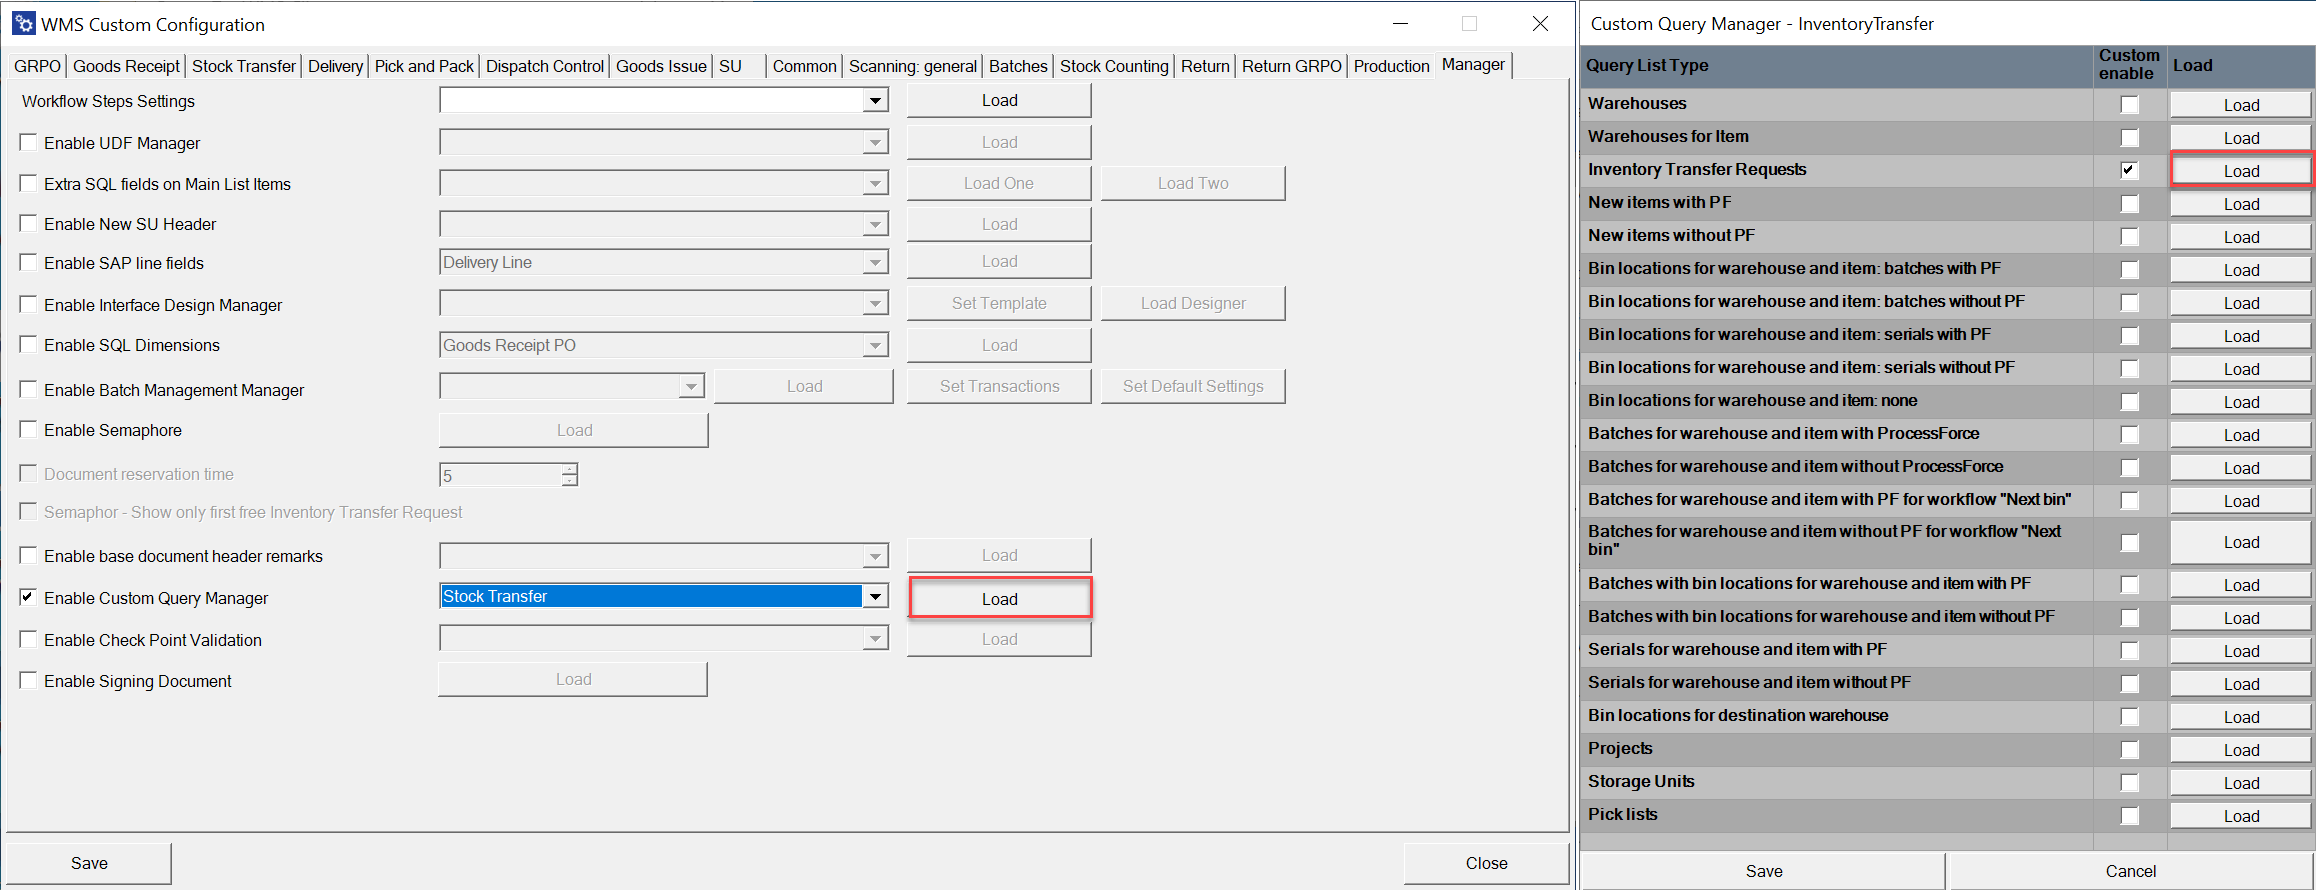This screenshot has width=2316, height=890.
Task: Go to the Dispatch Control tab
Action: click(544, 66)
